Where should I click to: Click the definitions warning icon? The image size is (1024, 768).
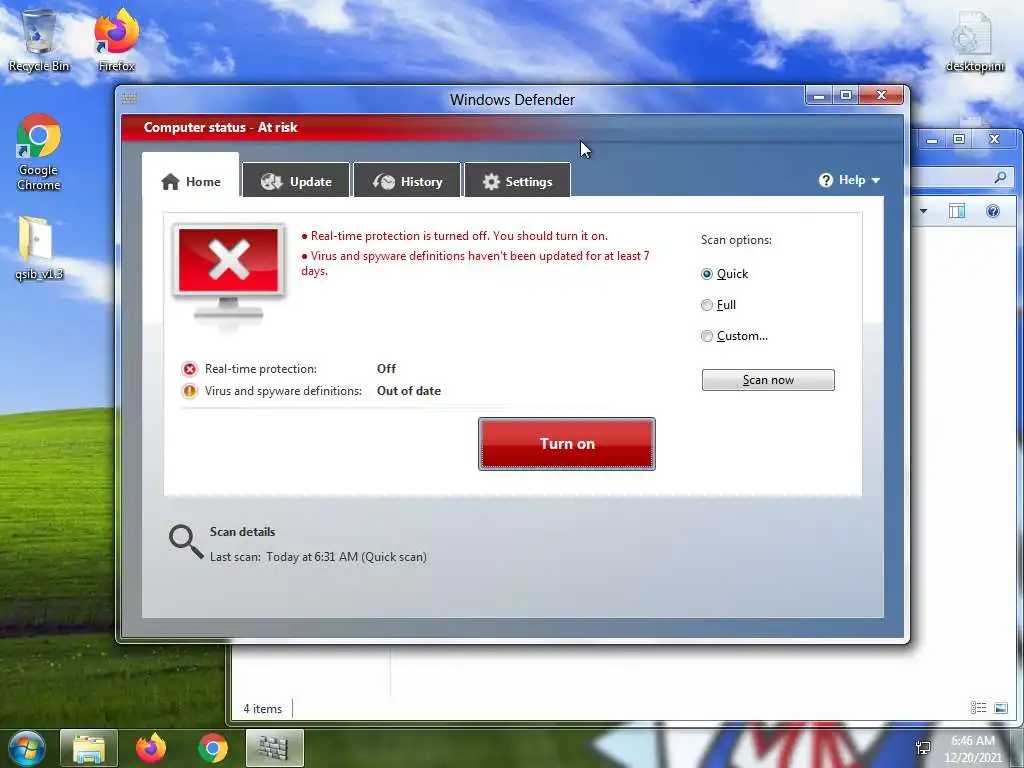(x=189, y=391)
